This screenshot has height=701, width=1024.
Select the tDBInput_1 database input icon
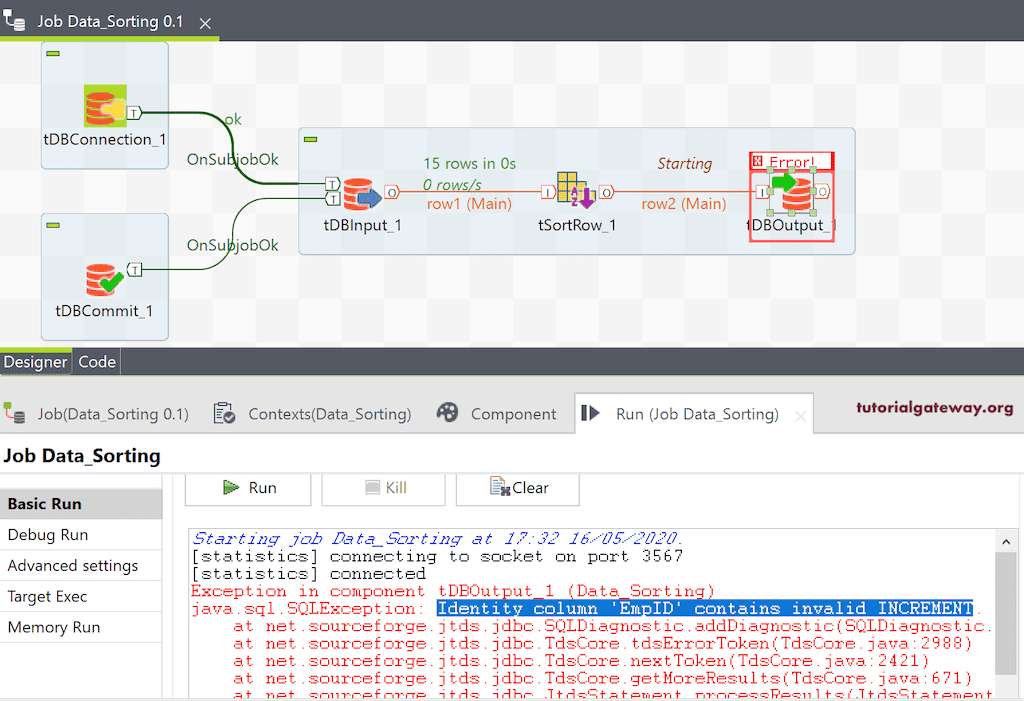(x=361, y=195)
